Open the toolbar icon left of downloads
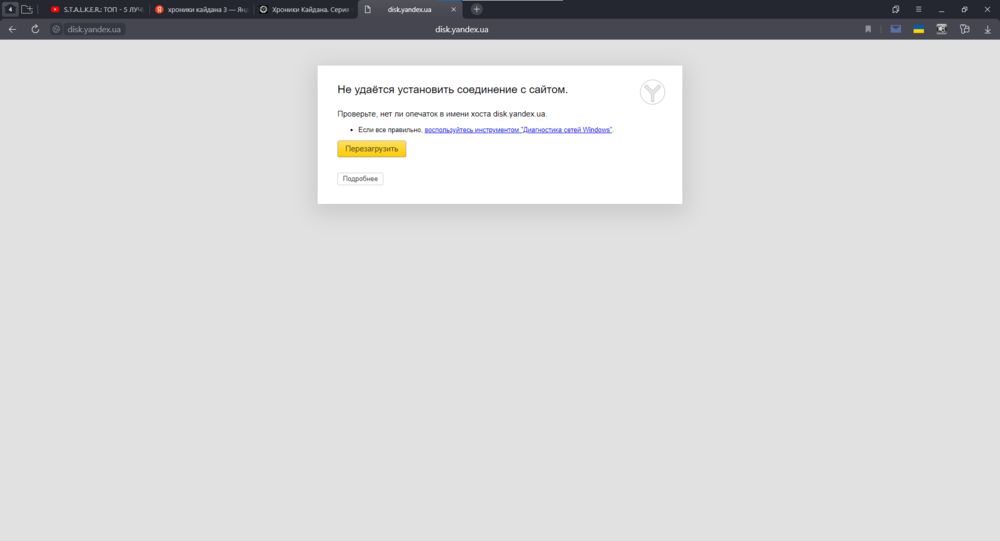The image size is (1000, 541). 964,29
